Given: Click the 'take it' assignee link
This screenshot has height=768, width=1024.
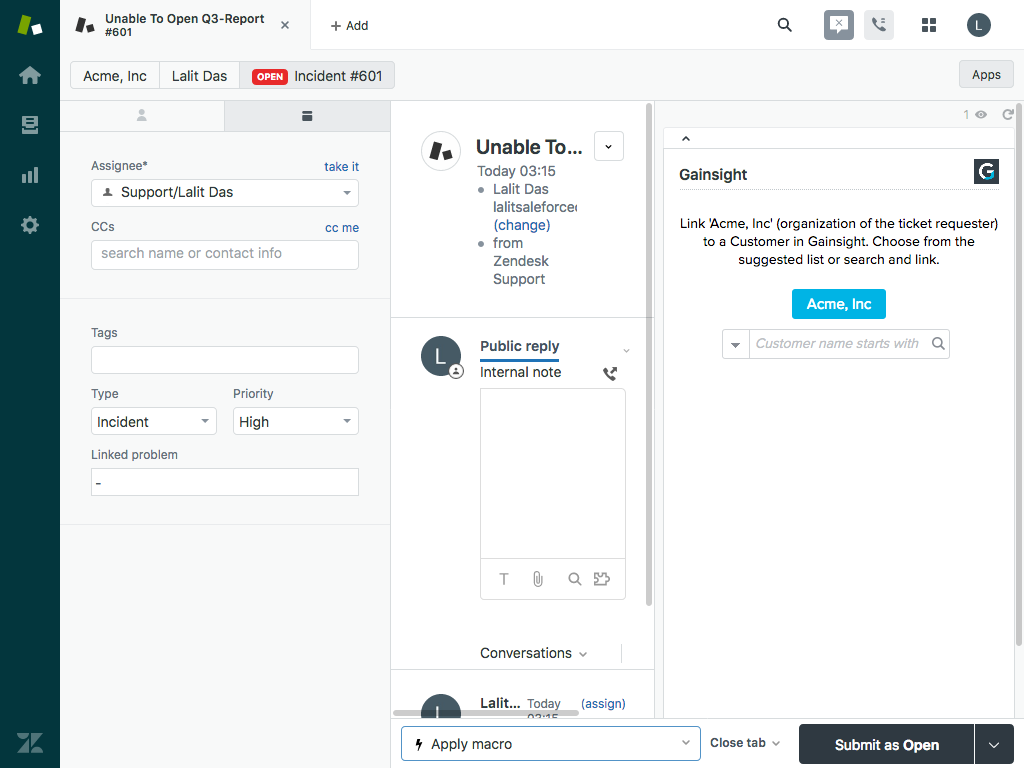Looking at the screenshot, I should tap(341, 167).
